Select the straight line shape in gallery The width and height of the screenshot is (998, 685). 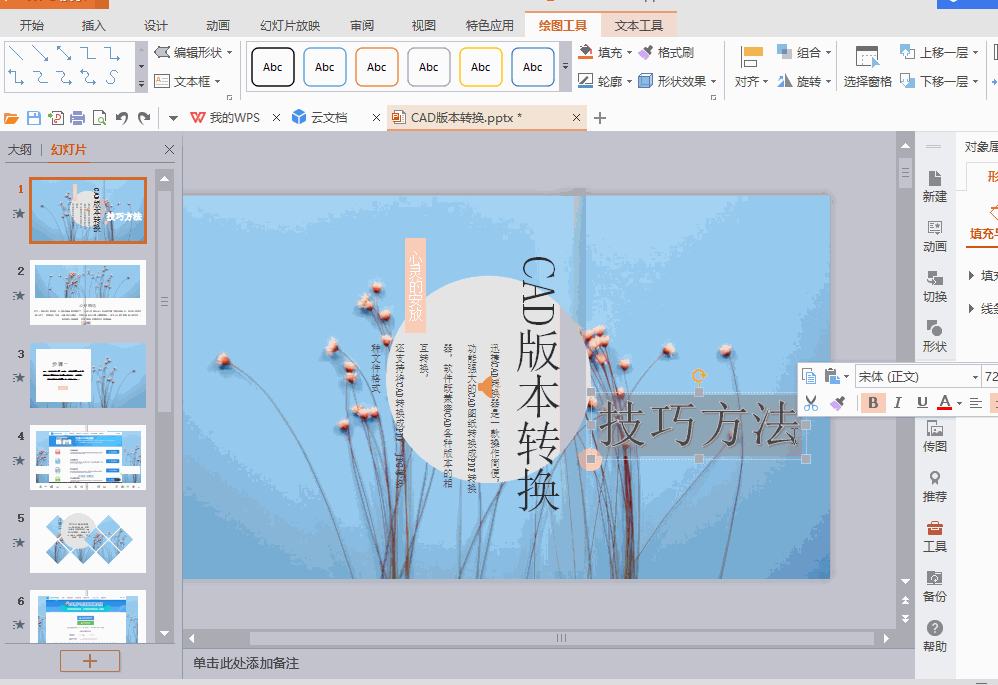(x=16, y=53)
